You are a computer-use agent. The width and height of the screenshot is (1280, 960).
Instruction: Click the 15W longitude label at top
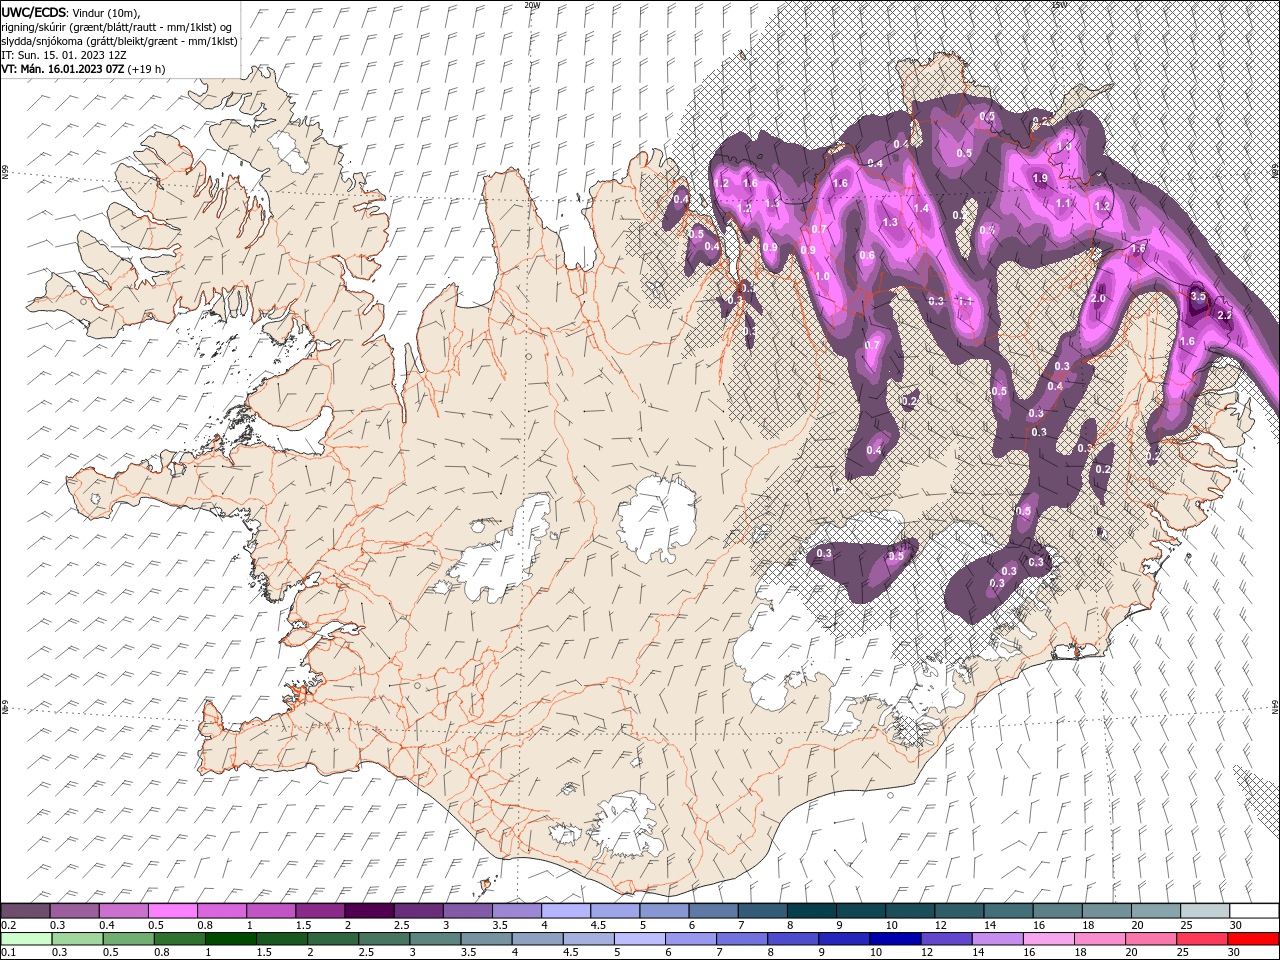click(x=1059, y=5)
